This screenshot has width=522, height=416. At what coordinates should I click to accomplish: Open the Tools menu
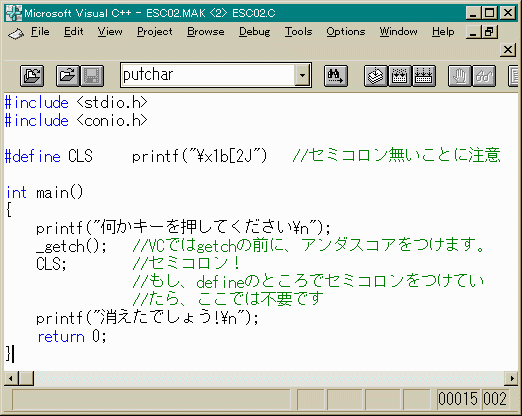coord(298,32)
